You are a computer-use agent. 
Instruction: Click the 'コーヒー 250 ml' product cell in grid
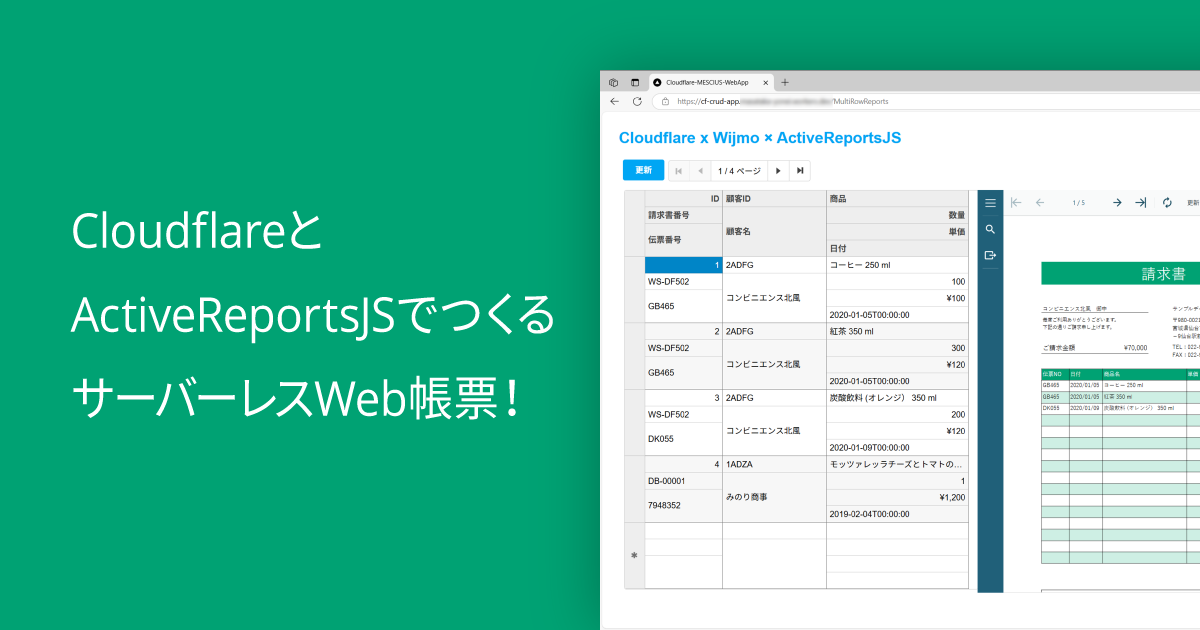pyautogui.click(x=897, y=265)
